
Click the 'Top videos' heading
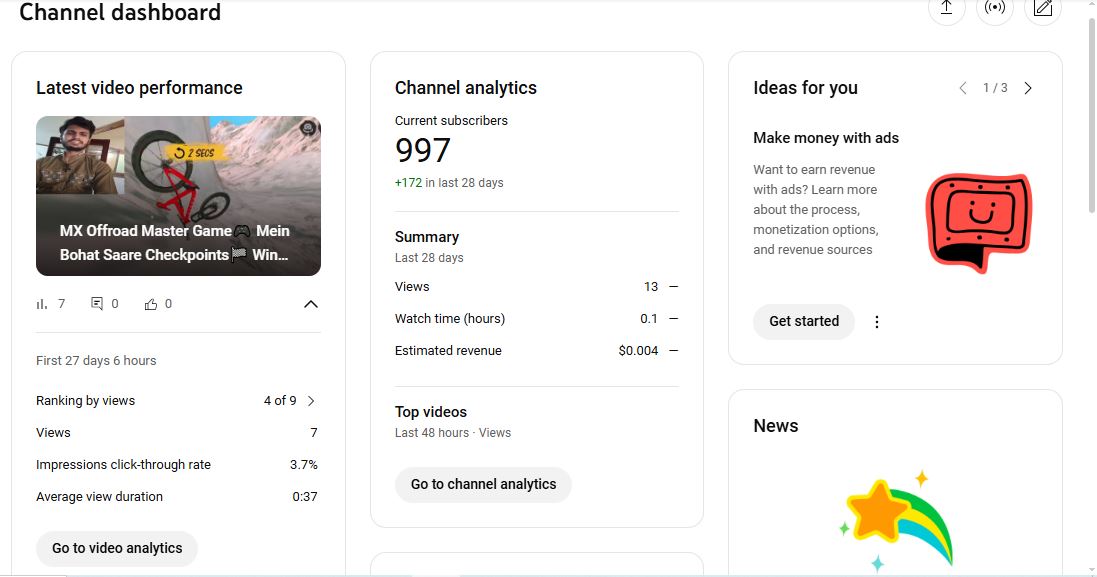tap(430, 412)
